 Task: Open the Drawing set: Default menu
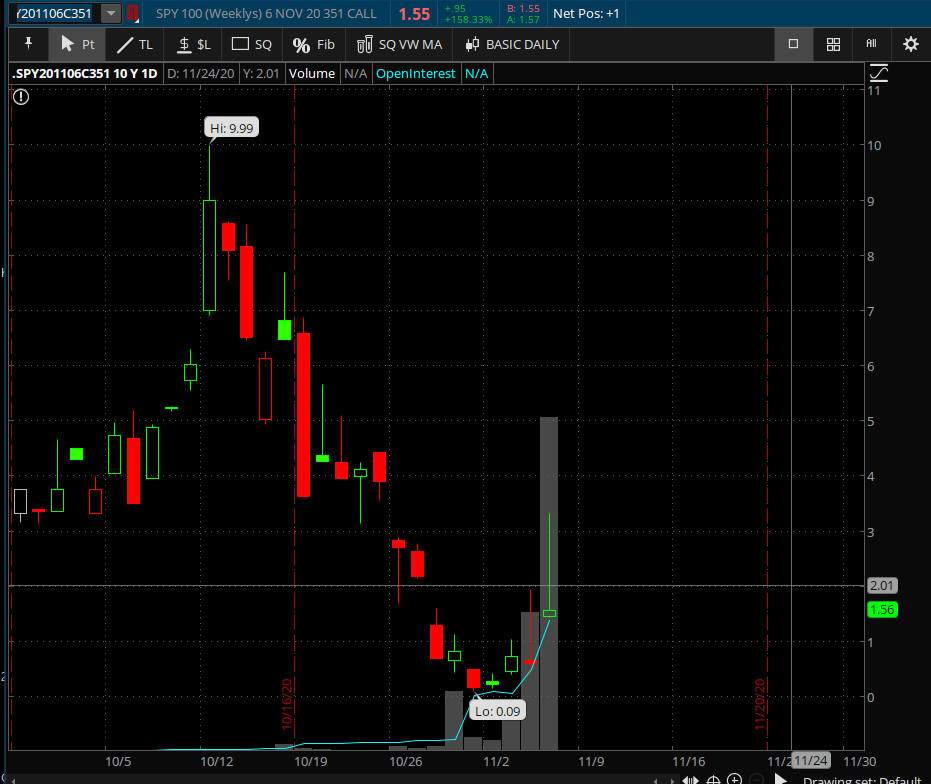[862, 780]
